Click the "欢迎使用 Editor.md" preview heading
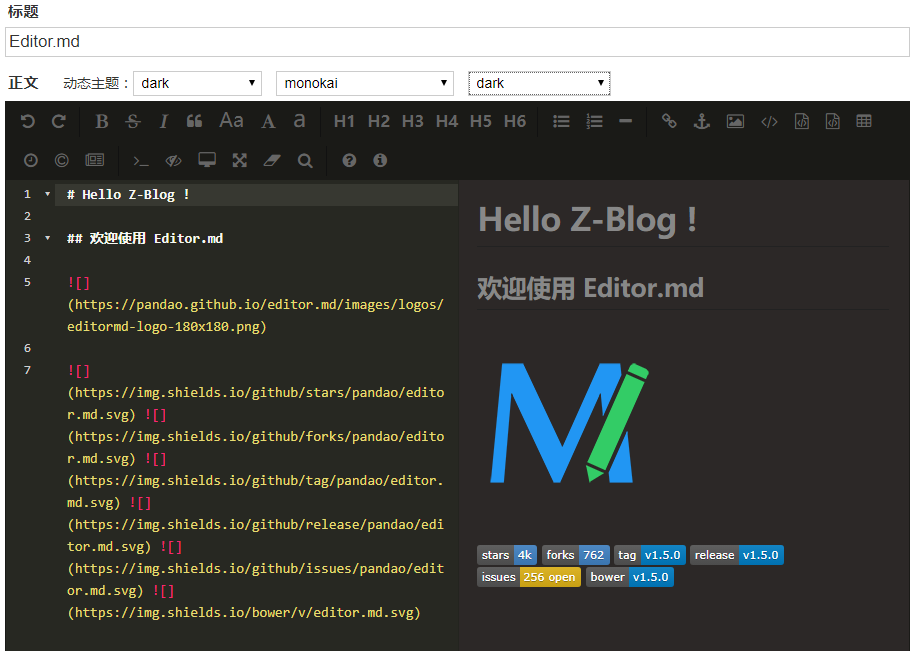The height and width of the screenshot is (651, 923). 590,288
